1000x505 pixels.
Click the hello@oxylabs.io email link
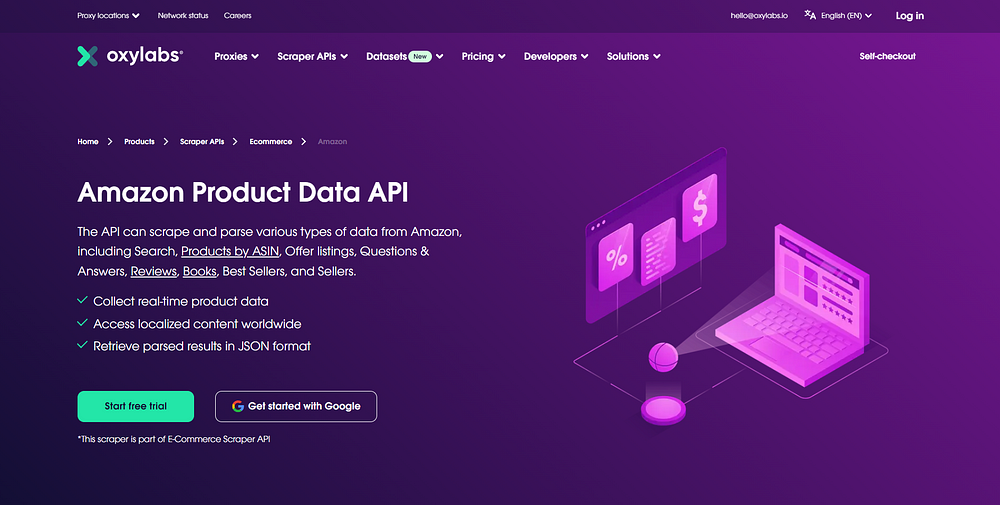(x=759, y=15)
